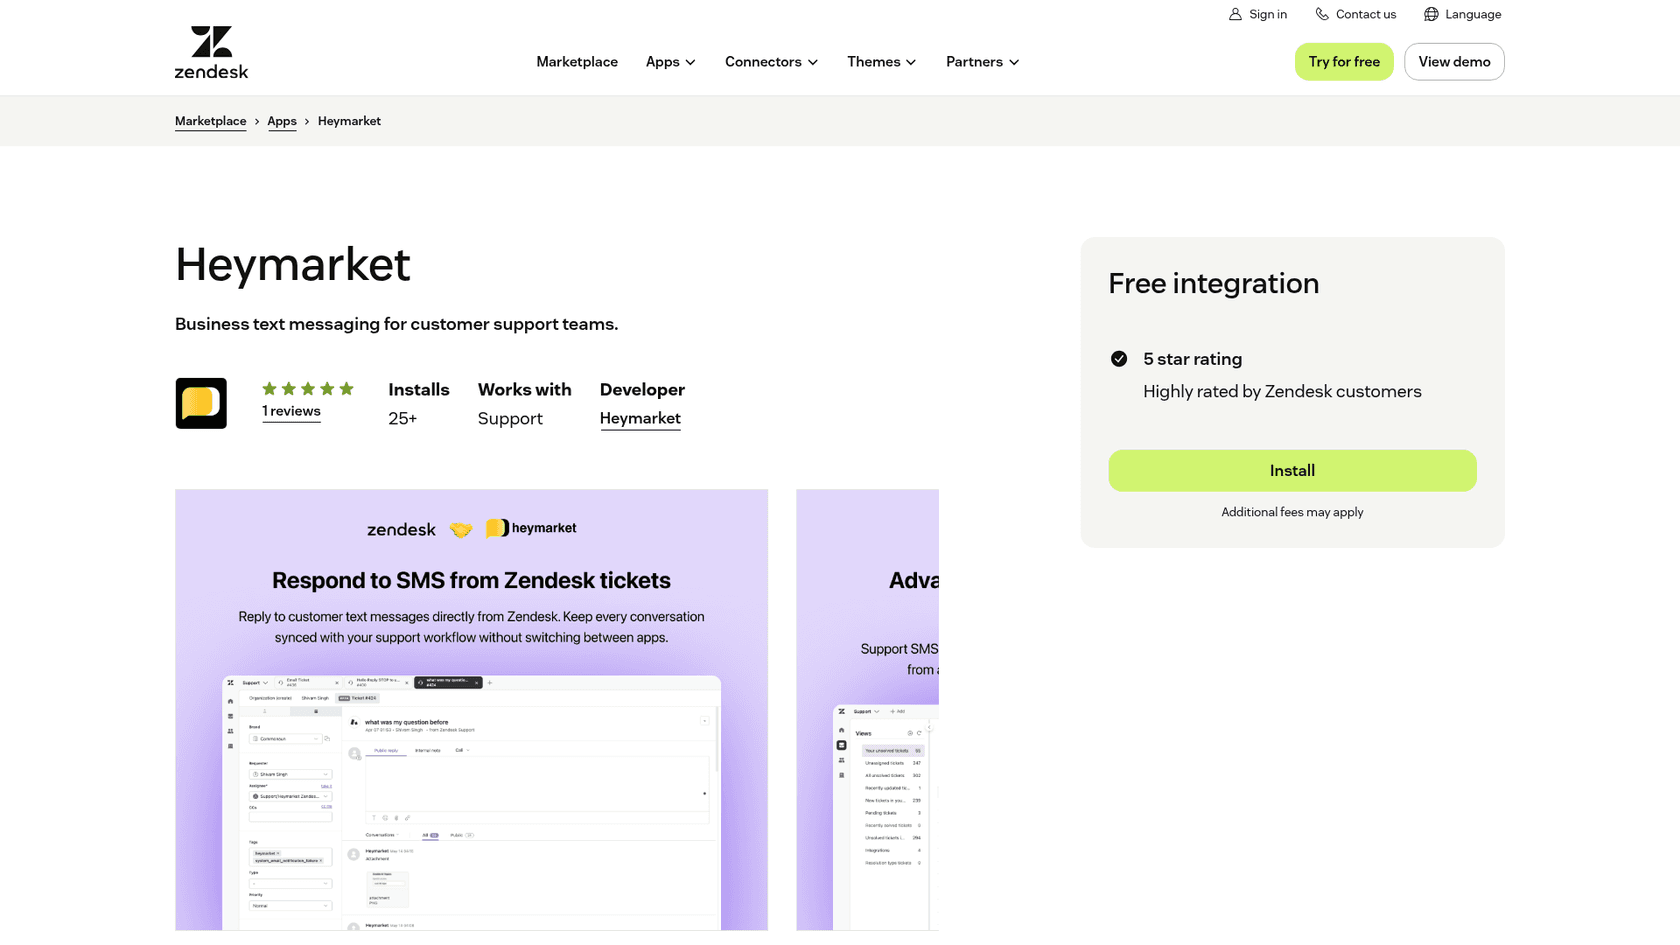The height and width of the screenshot is (945, 1680).
Task: Open Marketplace in the top navigation
Action: (x=577, y=62)
